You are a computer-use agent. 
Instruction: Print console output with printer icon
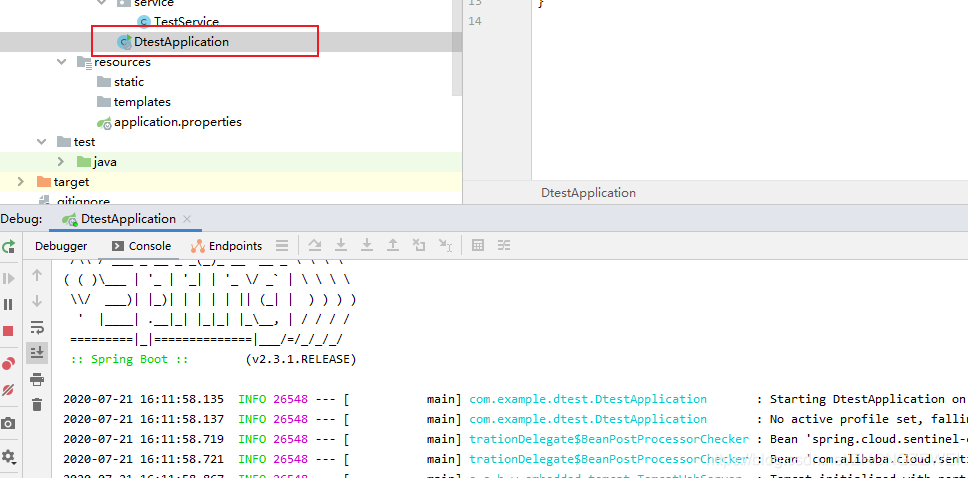click(x=37, y=379)
